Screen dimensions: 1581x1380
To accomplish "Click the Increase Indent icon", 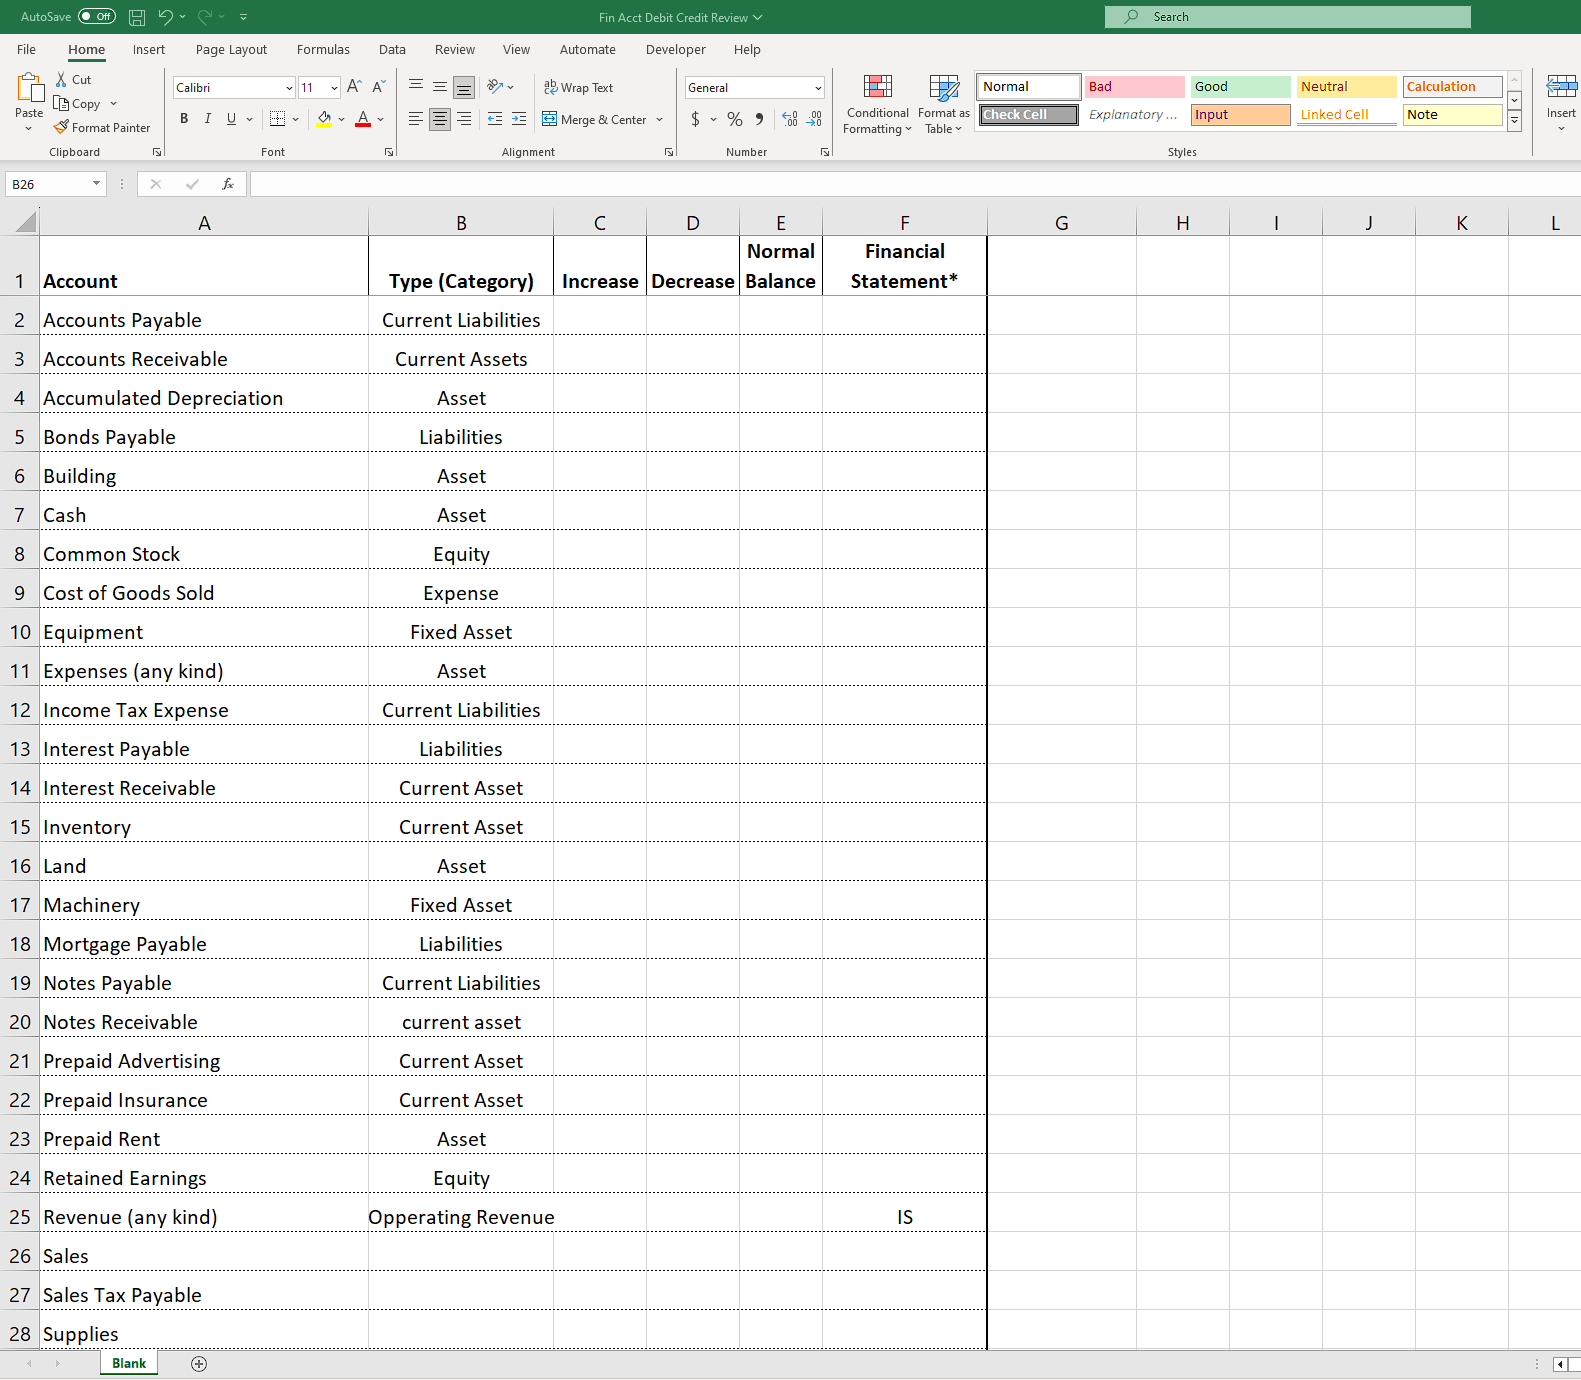I will click(519, 119).
